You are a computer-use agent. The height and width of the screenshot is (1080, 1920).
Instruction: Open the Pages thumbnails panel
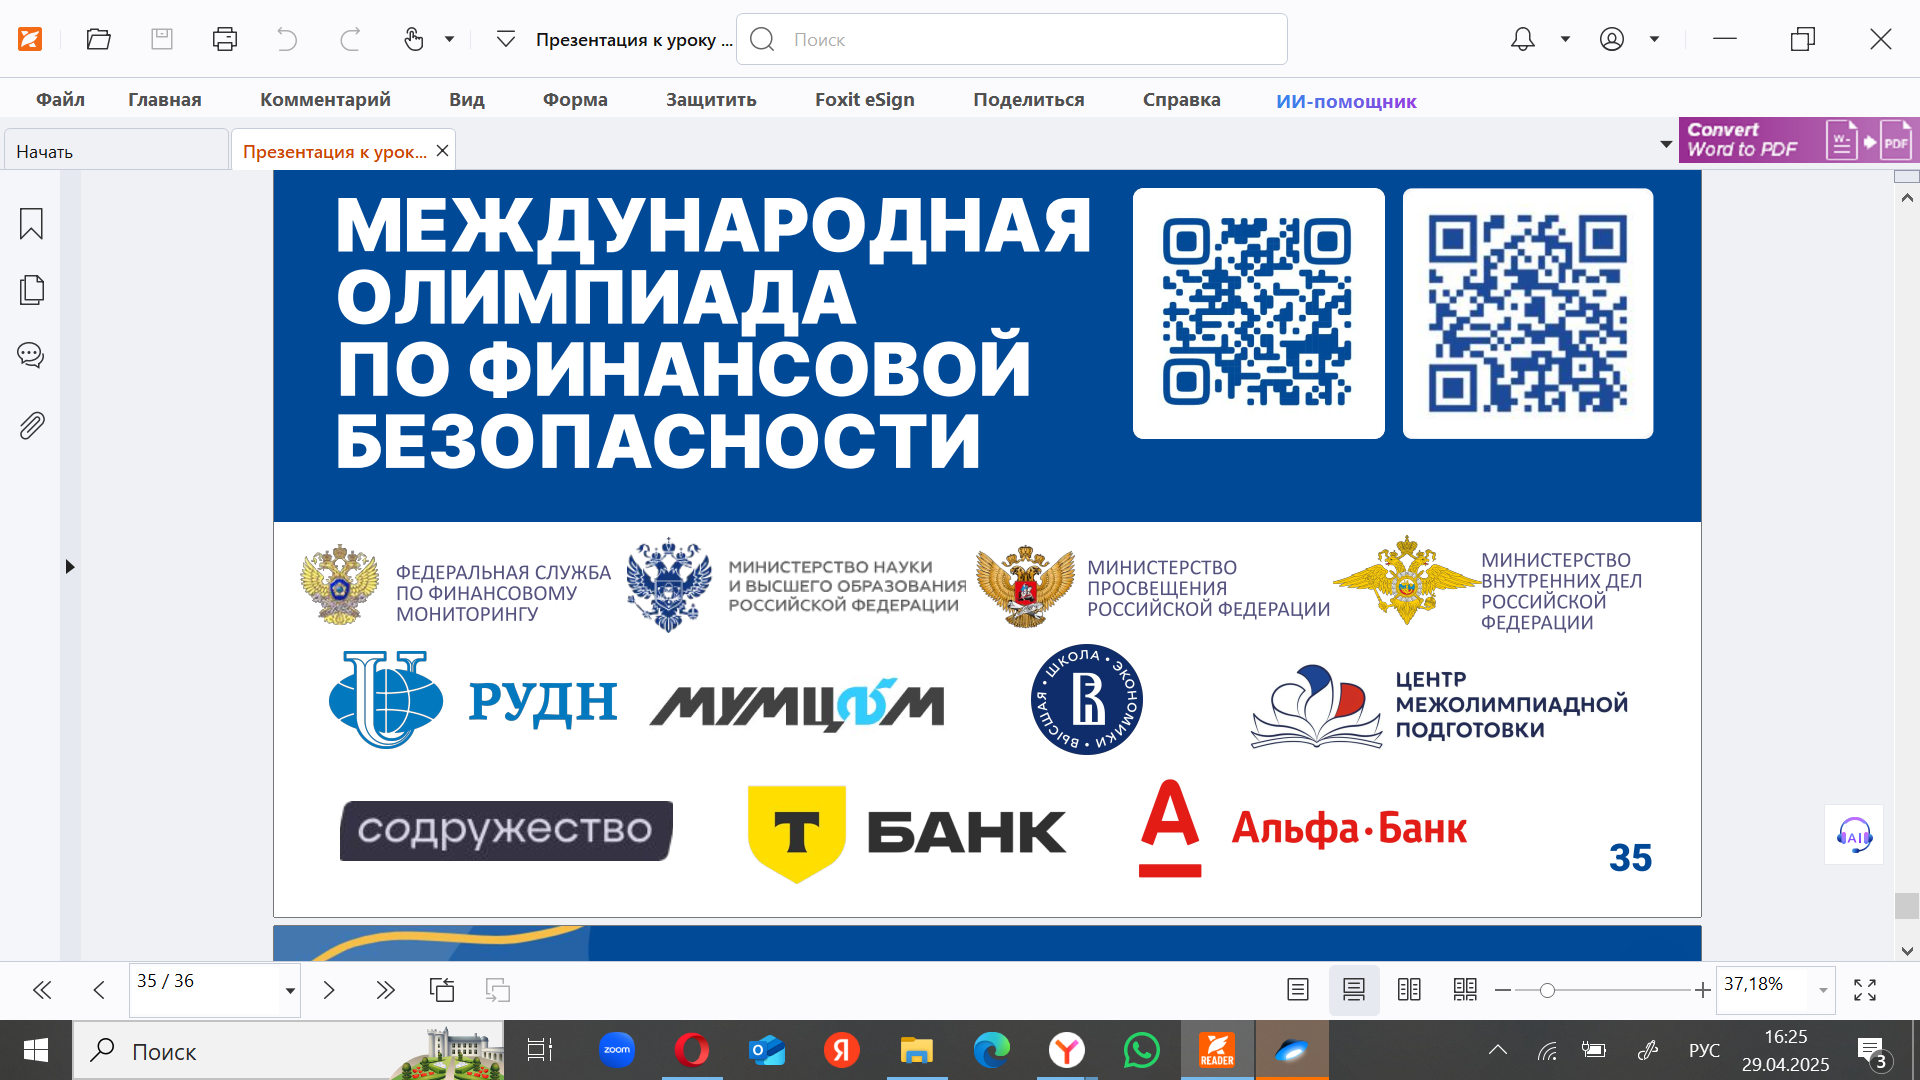[x=31, y=290]
